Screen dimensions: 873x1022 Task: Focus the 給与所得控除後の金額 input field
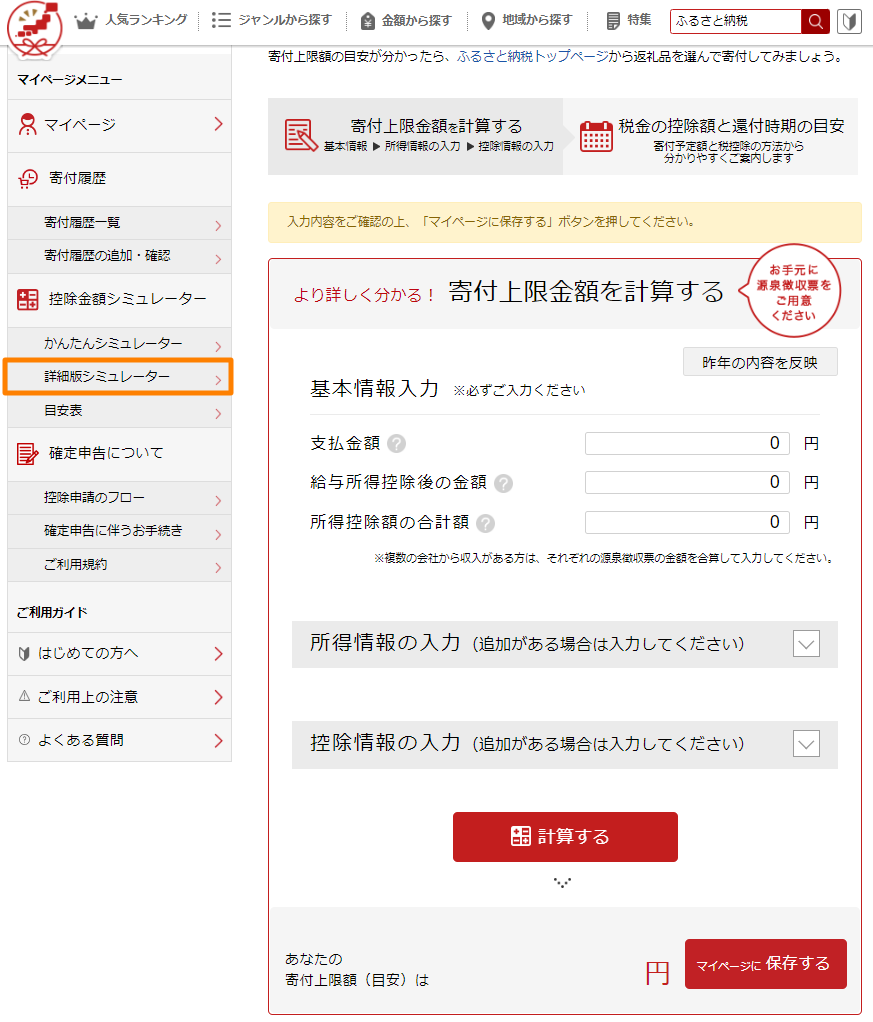[x=687, y=483]
